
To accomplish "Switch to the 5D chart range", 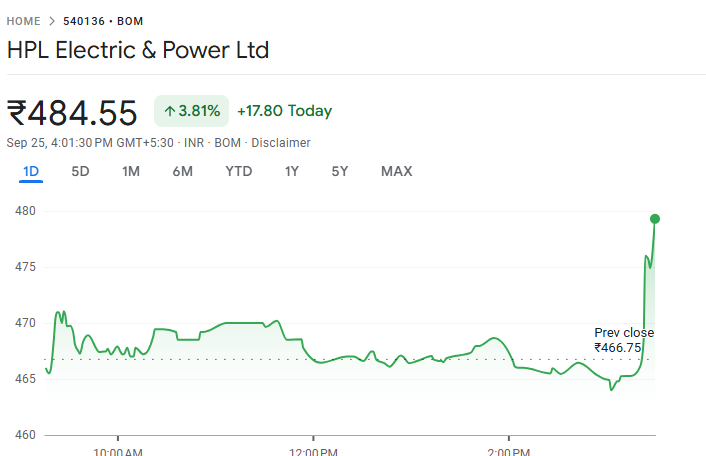I will click(81, 172).
